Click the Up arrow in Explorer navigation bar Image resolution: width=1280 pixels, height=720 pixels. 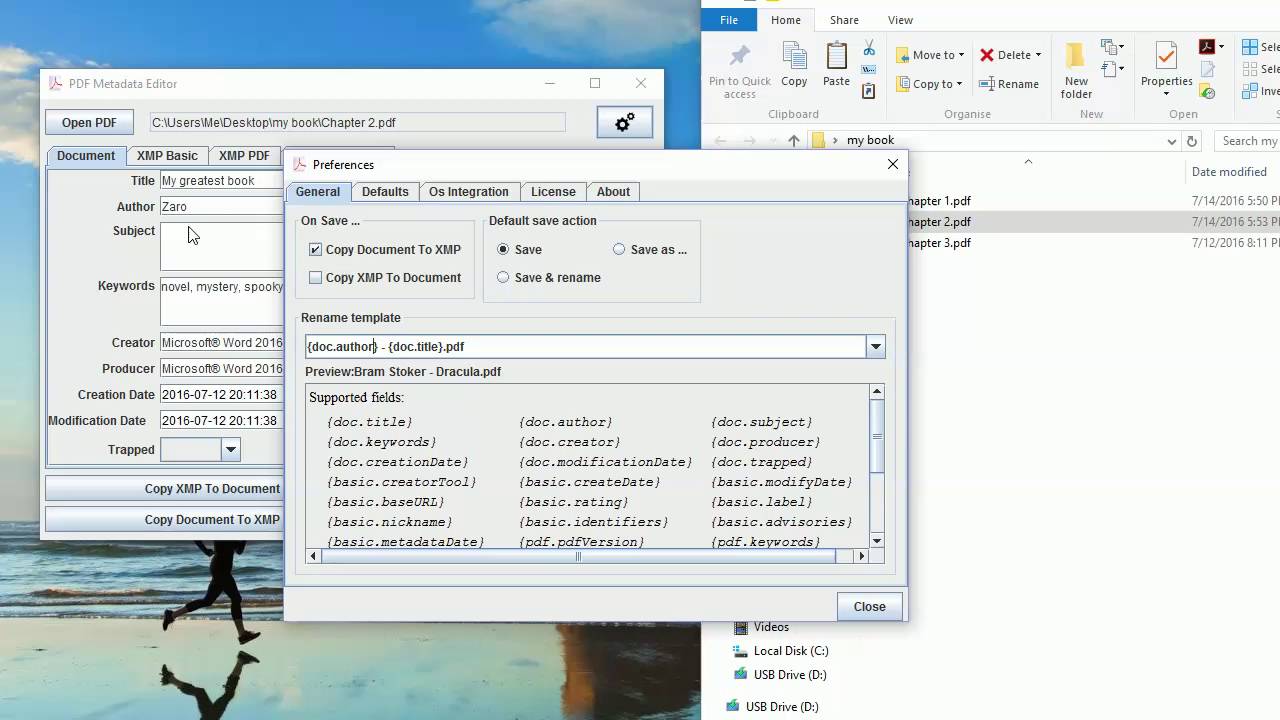coord(794,141)
